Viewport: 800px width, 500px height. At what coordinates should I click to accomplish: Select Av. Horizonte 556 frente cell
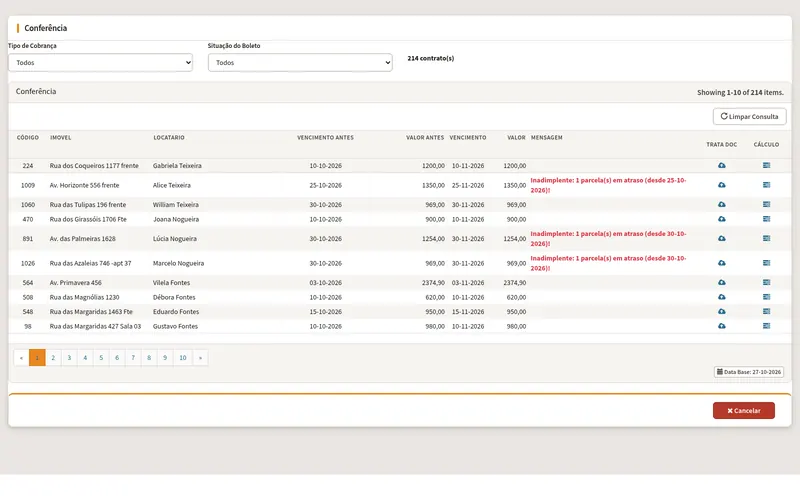coord(84,185)
